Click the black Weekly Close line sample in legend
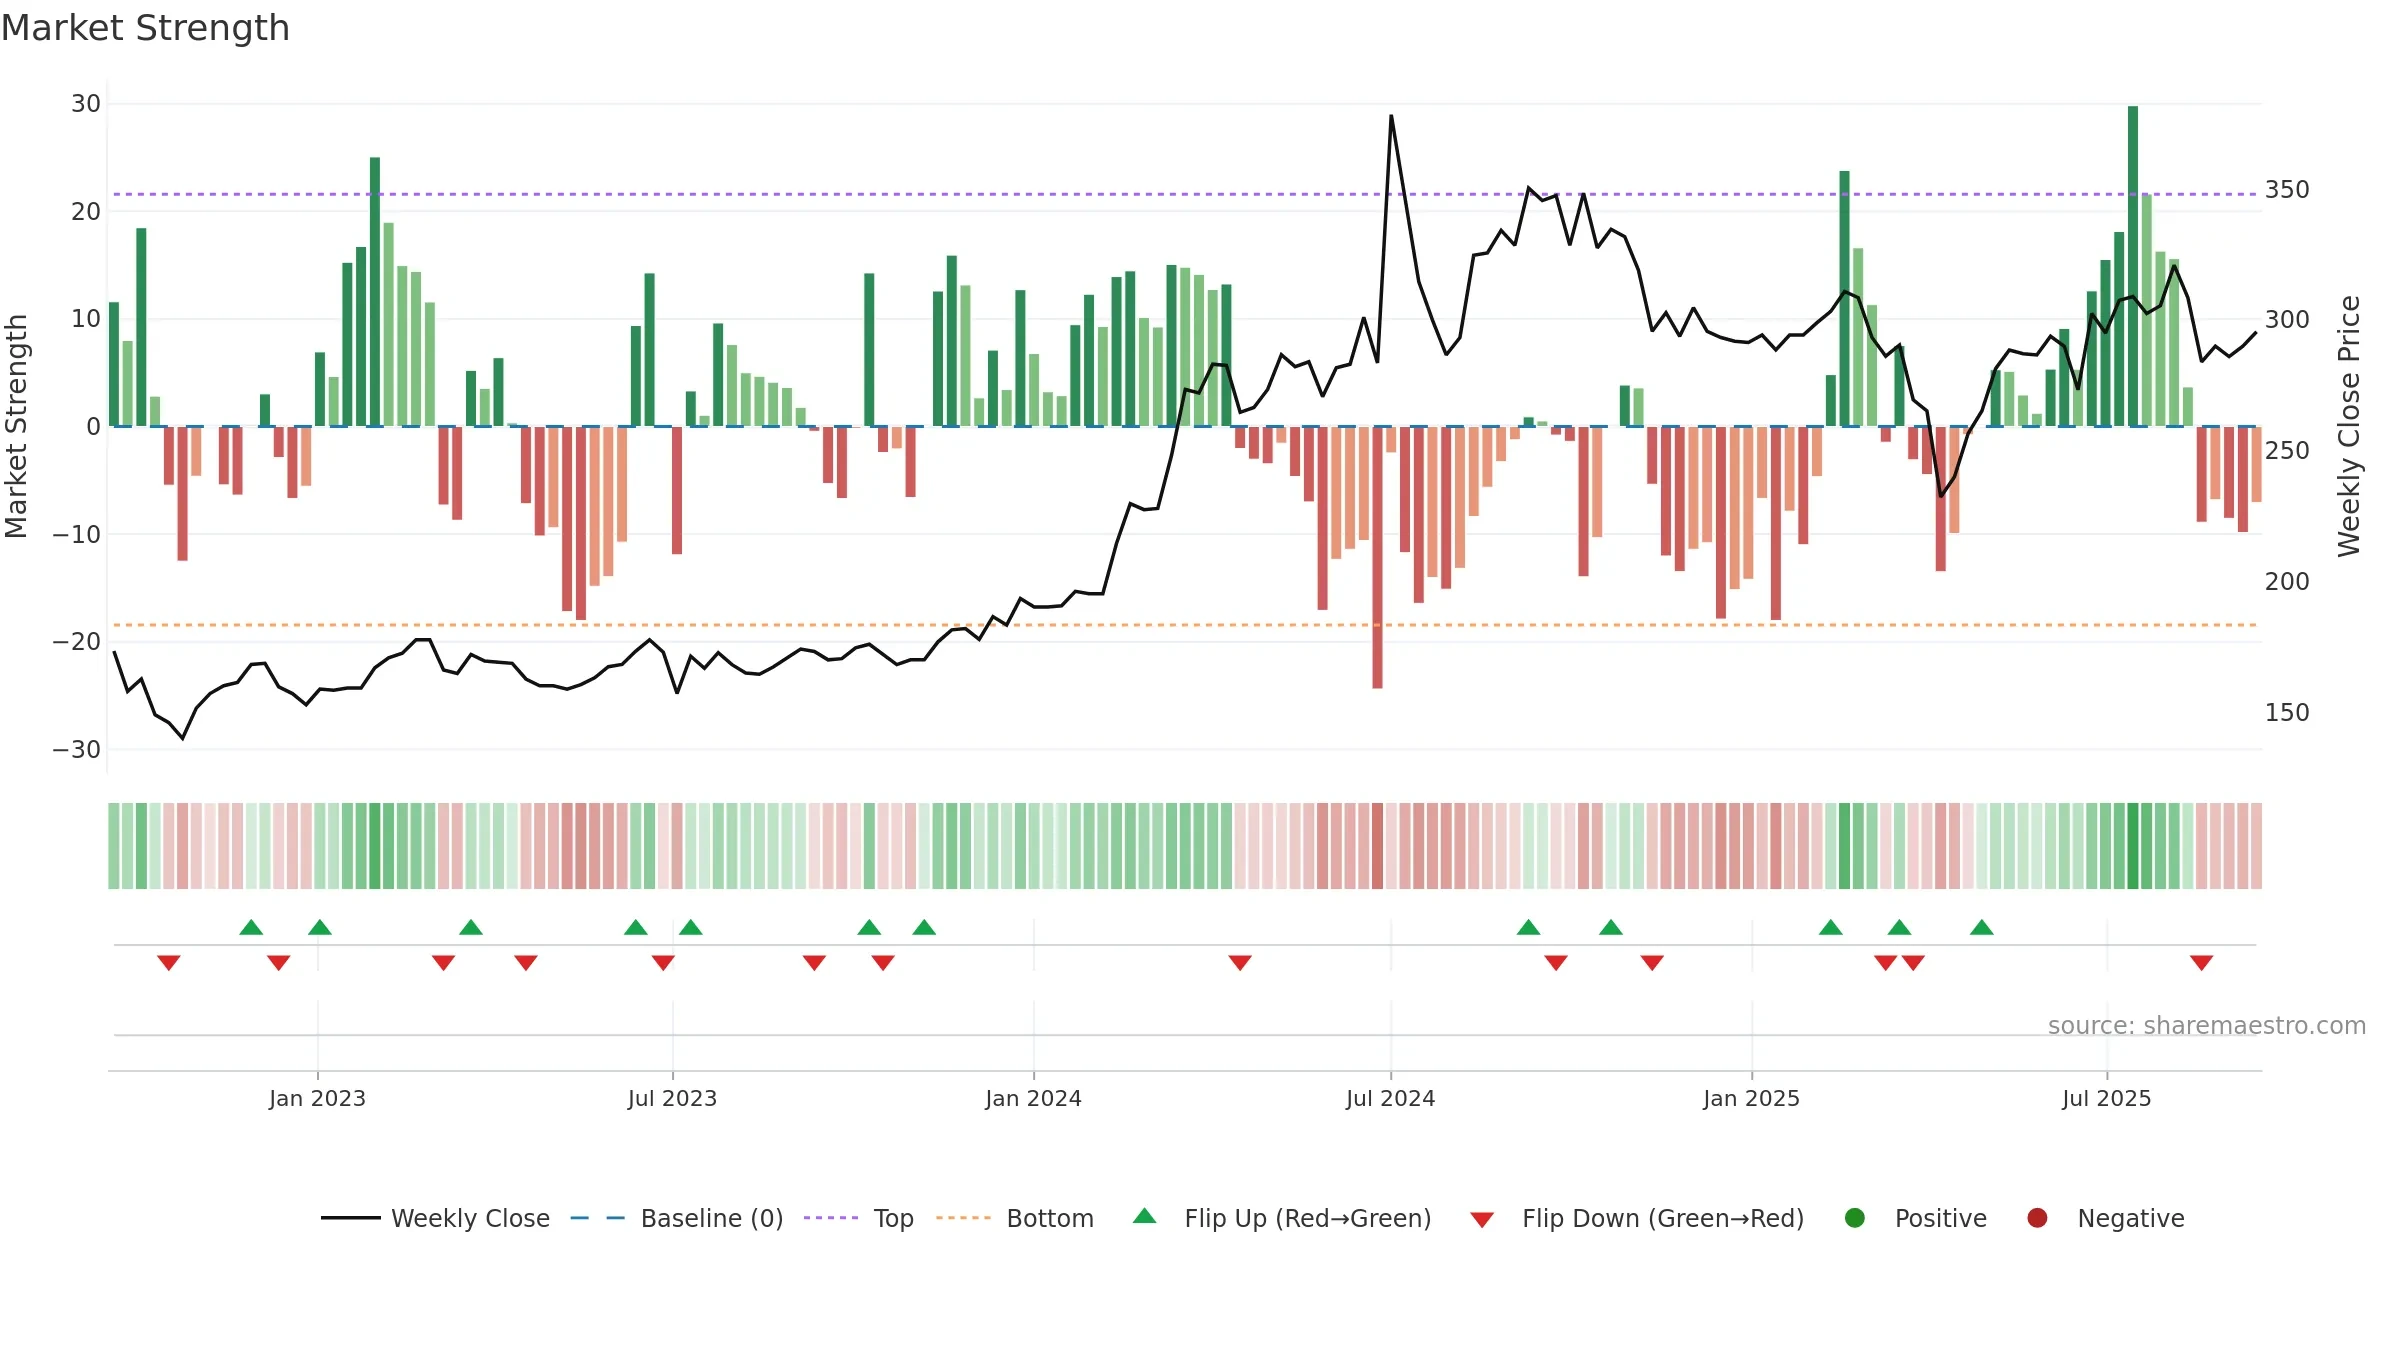 coord(351,1218)
